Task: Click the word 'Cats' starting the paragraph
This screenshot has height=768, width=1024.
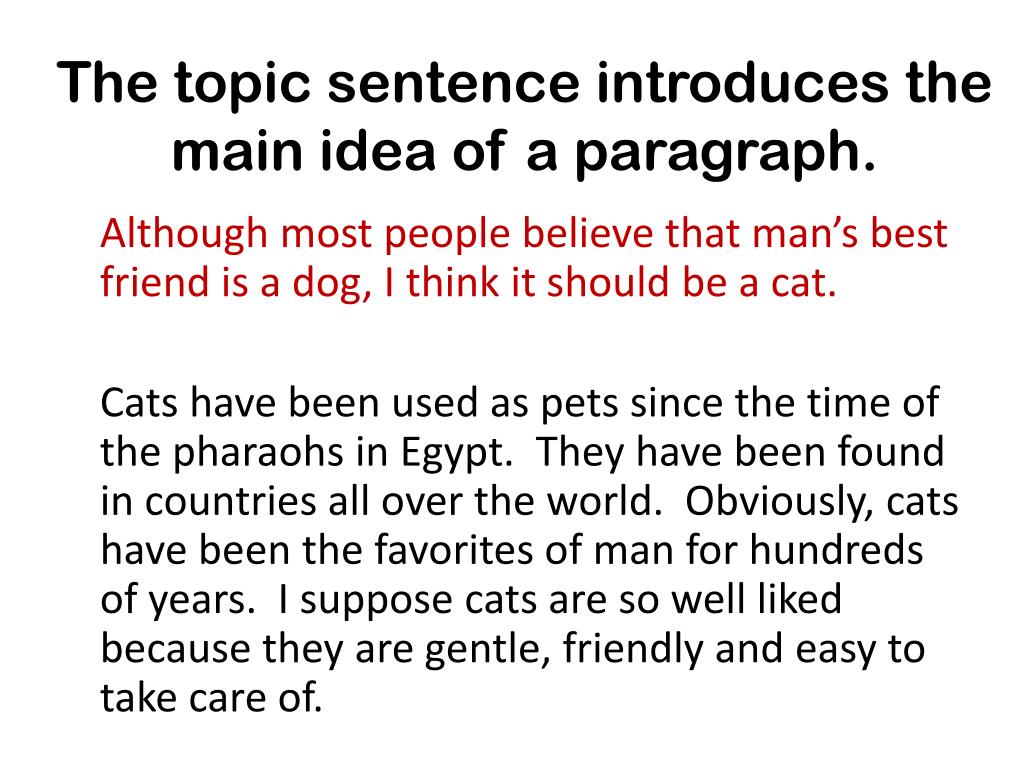Action: (139, 404)
